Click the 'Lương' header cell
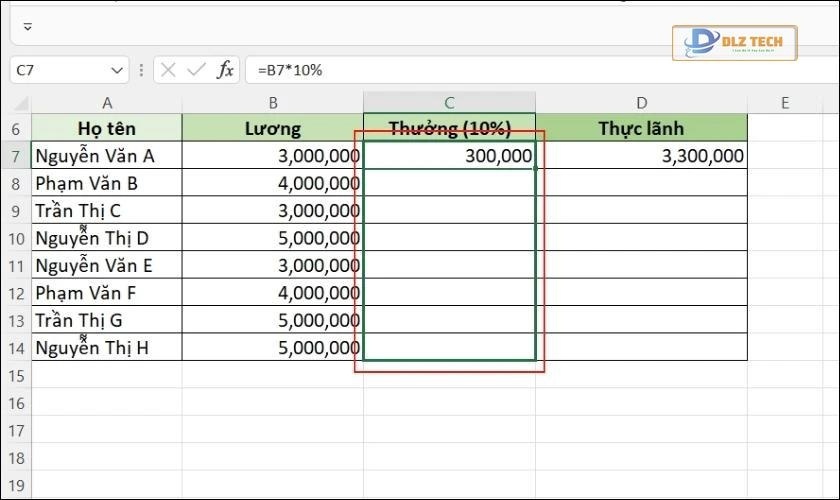This screenshot has width=840, height=500. (x=273, y=128)
